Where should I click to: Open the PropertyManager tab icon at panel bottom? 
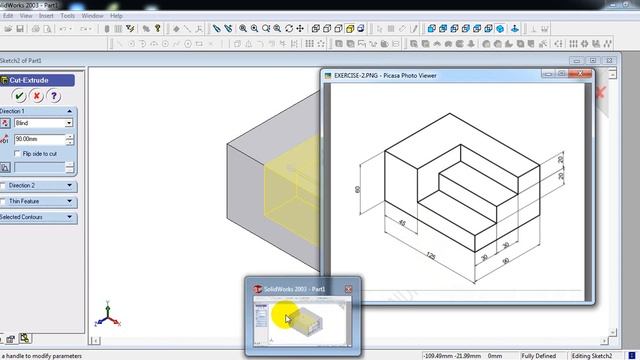pos(10,339)
